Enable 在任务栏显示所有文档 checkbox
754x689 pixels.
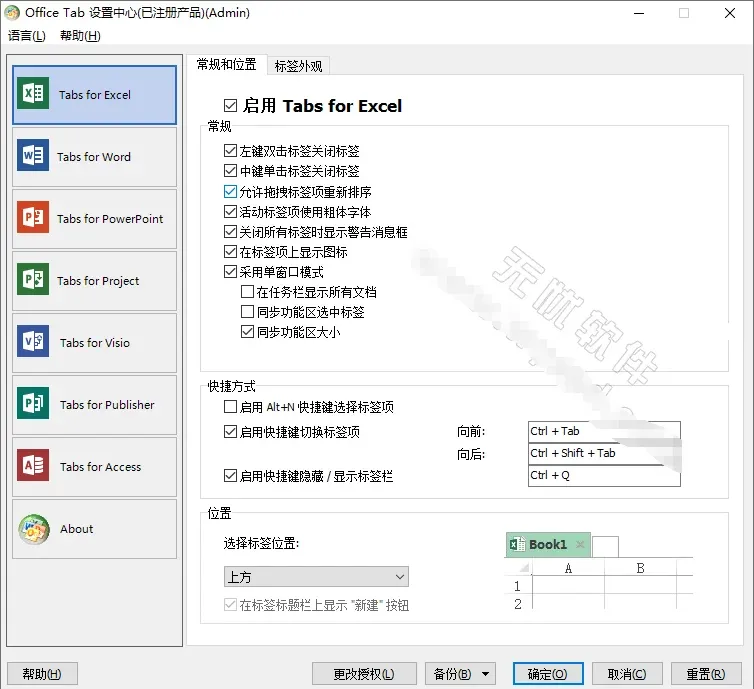coord(247,291)
